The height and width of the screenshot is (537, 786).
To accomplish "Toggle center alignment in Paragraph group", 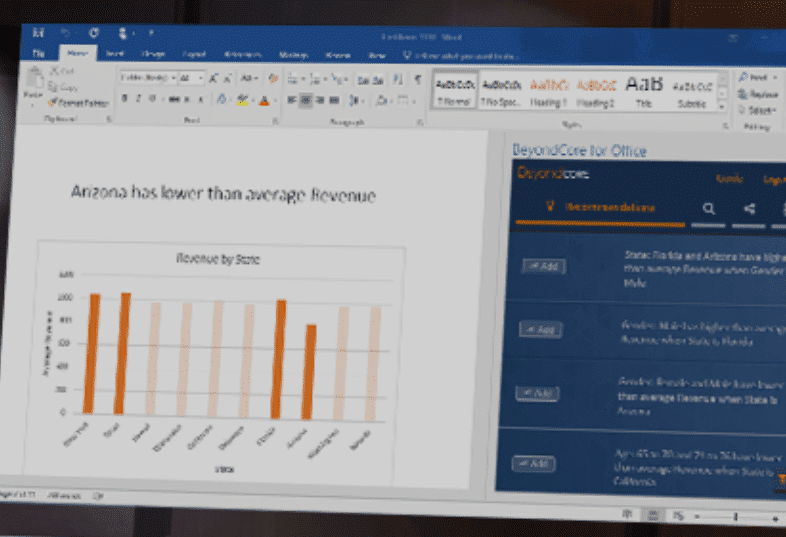I will (306, 100).
